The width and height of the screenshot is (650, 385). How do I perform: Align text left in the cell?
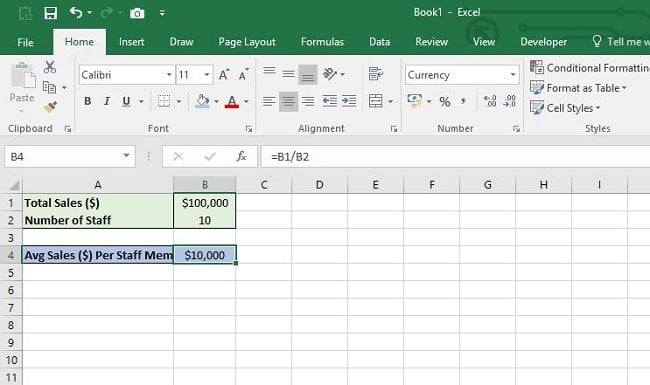(269, 101)
